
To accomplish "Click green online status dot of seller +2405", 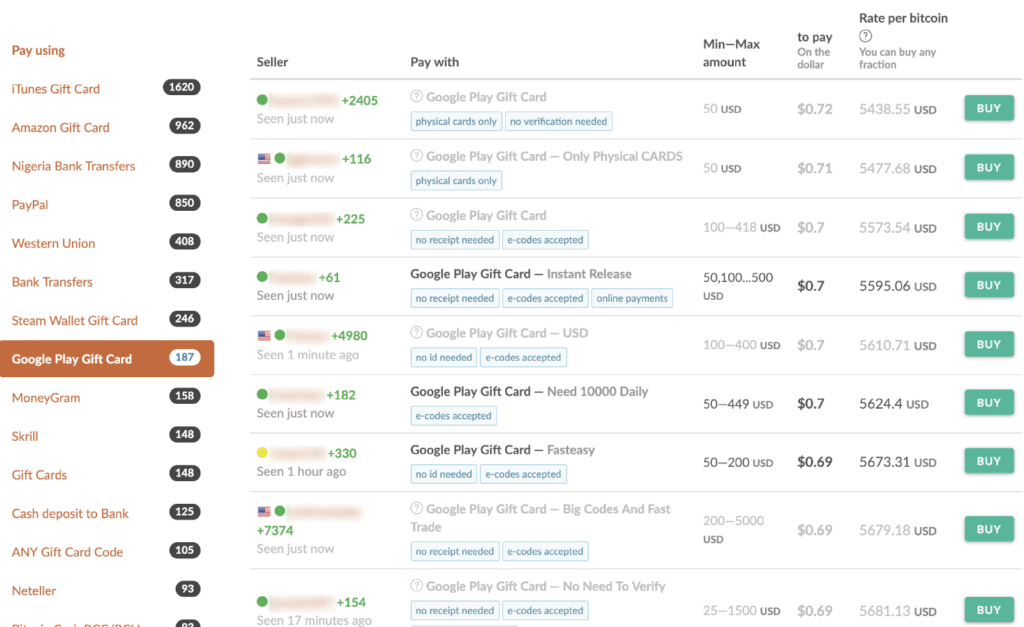I will (263, 100).
